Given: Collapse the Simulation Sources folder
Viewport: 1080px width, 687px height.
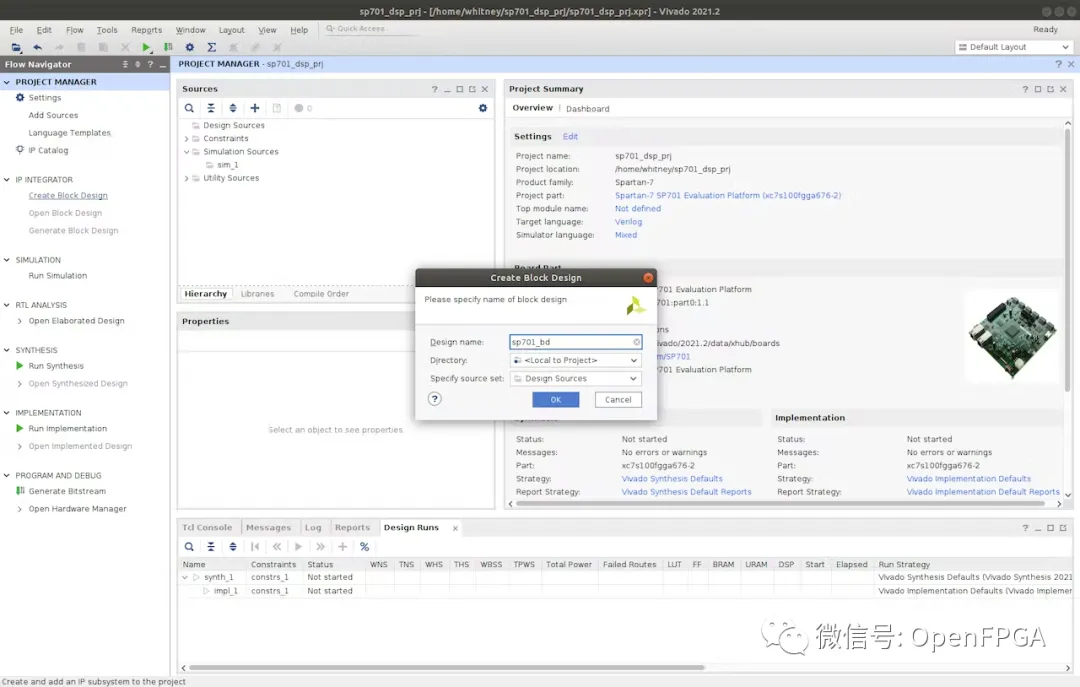Looking at the screenshot, I should click(x=186, y=152).
